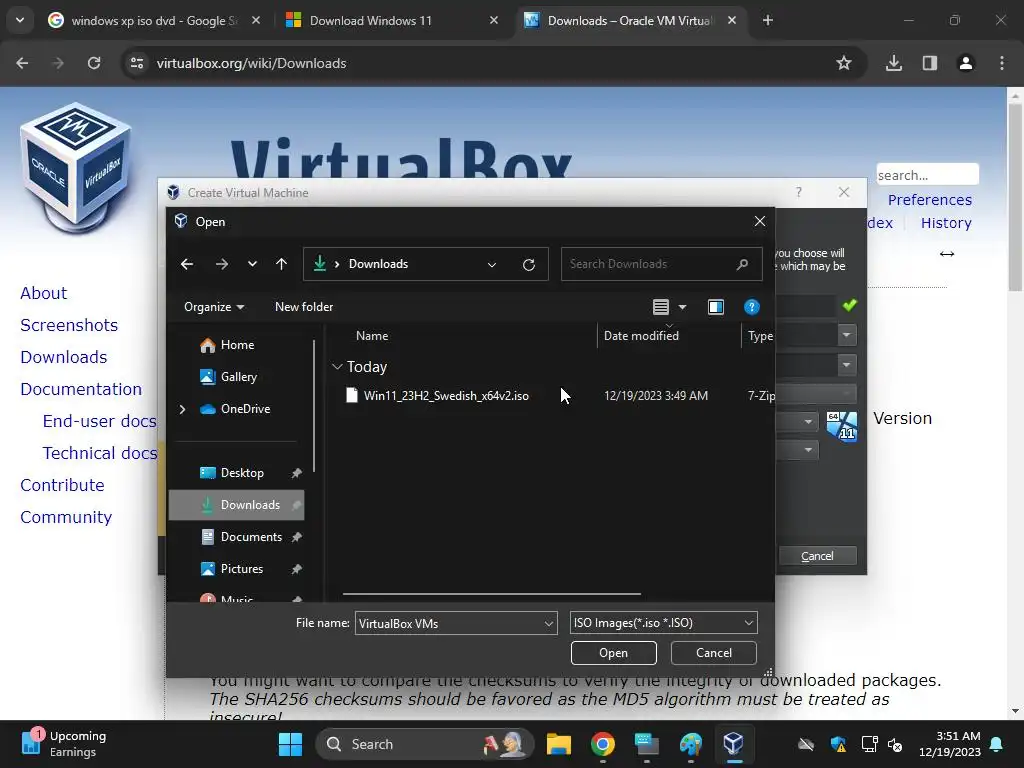1024x768 pixels.
Task: Open Chrome downloads icon
Action: coord(894,63)
